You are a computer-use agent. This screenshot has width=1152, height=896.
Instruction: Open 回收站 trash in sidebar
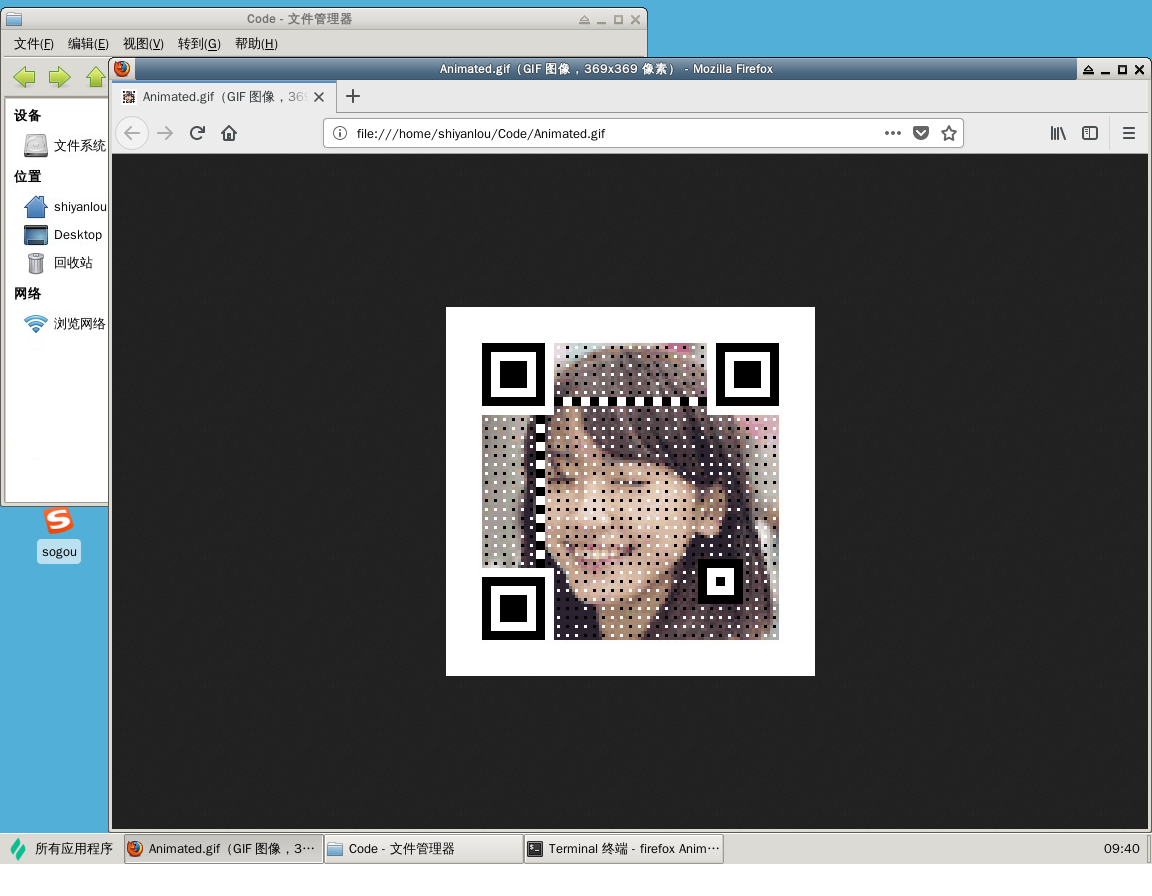[72, 263]
